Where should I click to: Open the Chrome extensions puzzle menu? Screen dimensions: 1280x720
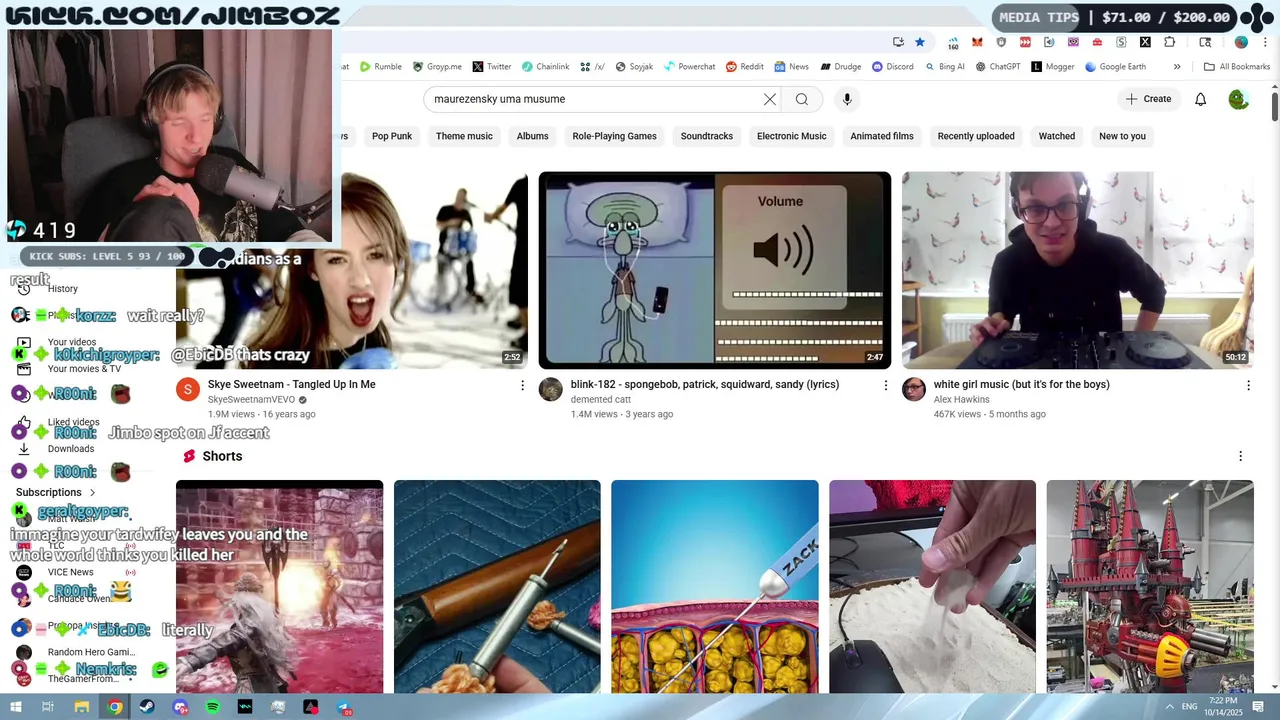click(1170, 42)
